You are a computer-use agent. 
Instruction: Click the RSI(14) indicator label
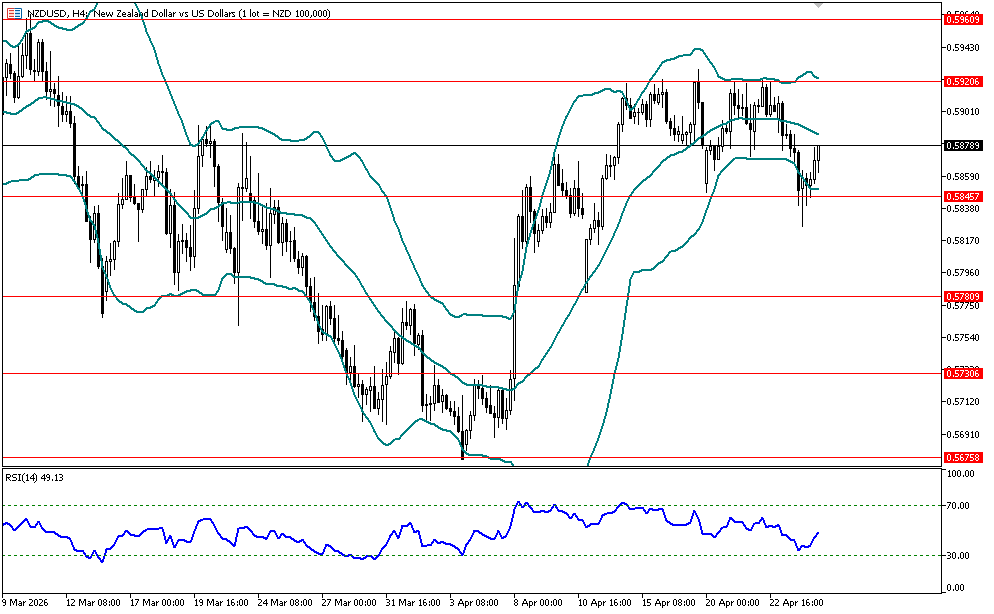(33, 478)
